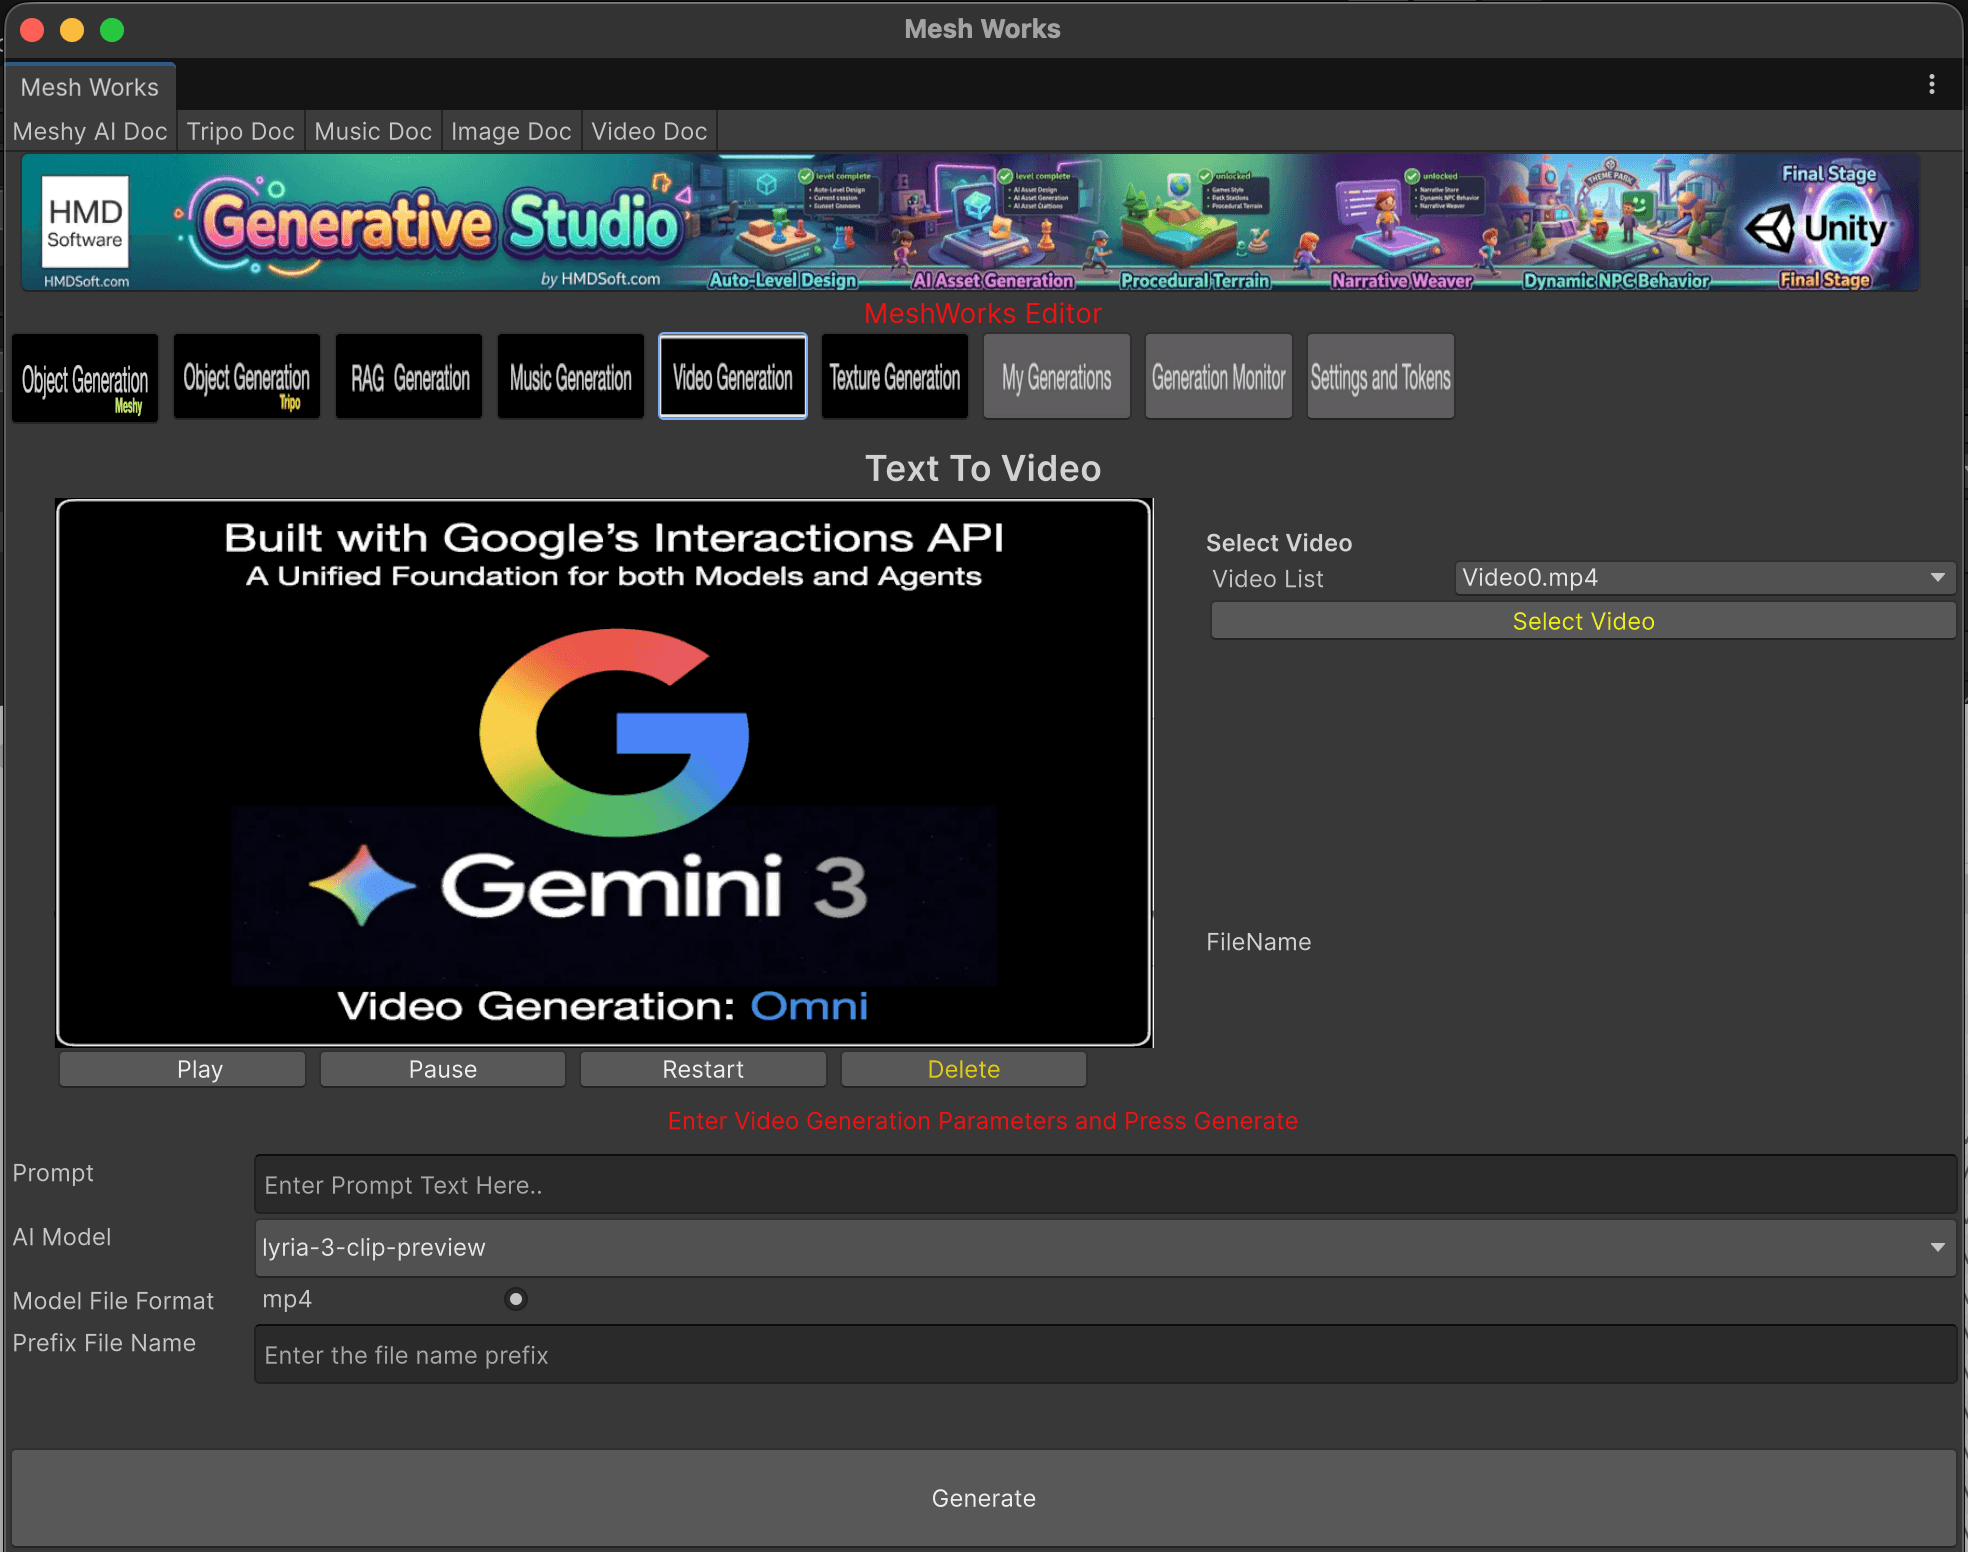Click the yellow Select Video button
1968x1552 pixels.
tap(1583, 621)
